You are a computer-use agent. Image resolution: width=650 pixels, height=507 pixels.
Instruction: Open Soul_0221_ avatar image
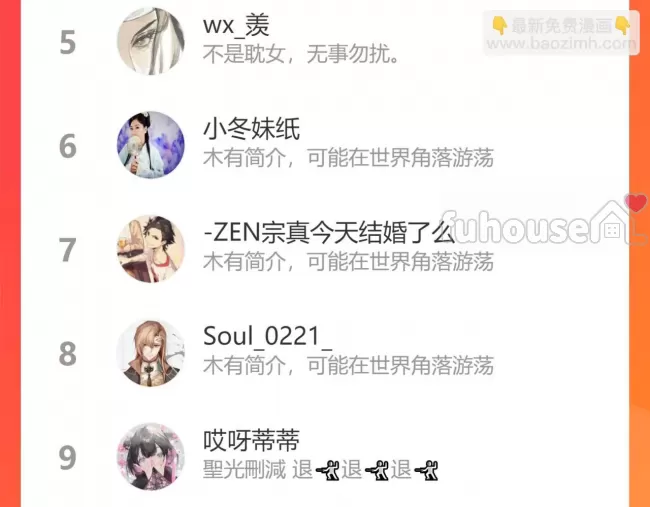pyautogui.click(x=150, y=353)
